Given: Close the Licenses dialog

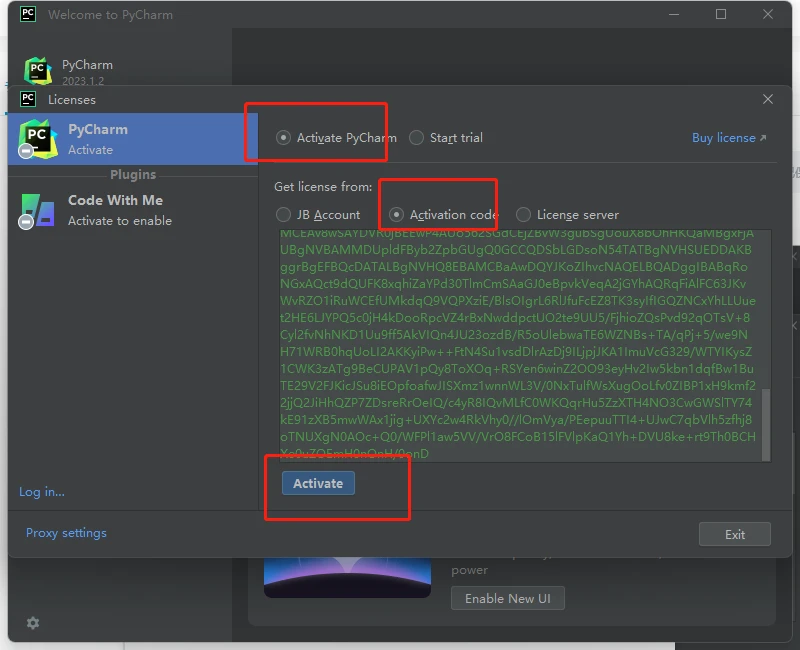Looking at the screenshot, I should (x=768, y=99).
